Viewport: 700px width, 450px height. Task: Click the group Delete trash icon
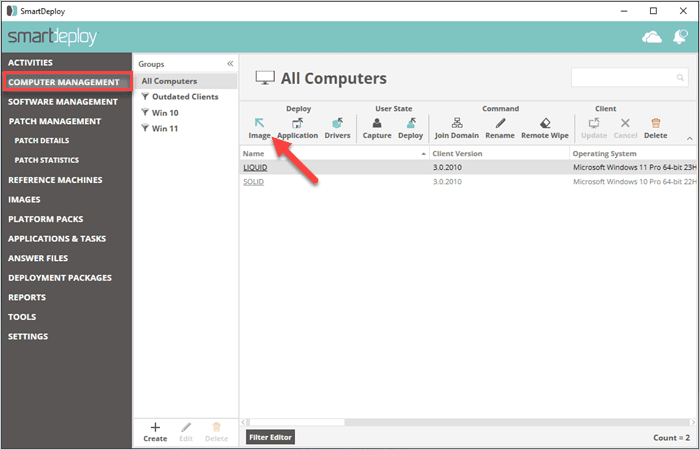tap(217, 427)
